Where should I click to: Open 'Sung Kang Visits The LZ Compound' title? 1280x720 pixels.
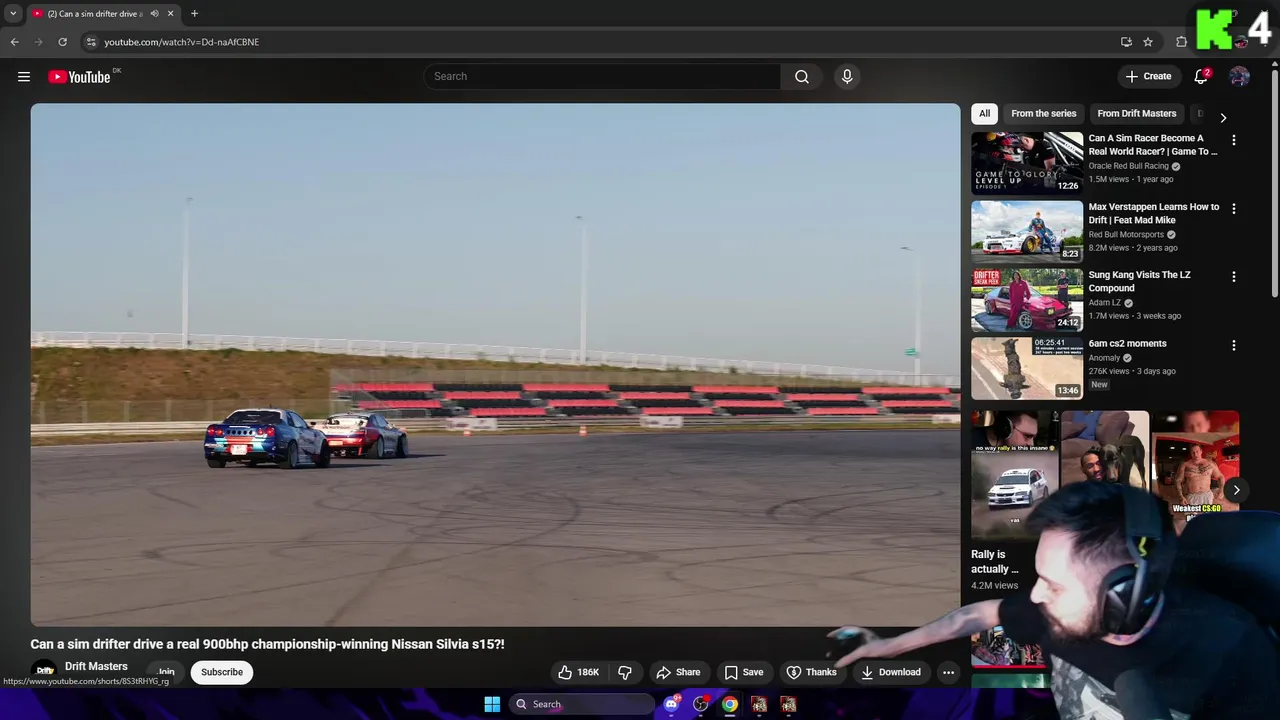pyautogui.click(x=1139, y=281)
